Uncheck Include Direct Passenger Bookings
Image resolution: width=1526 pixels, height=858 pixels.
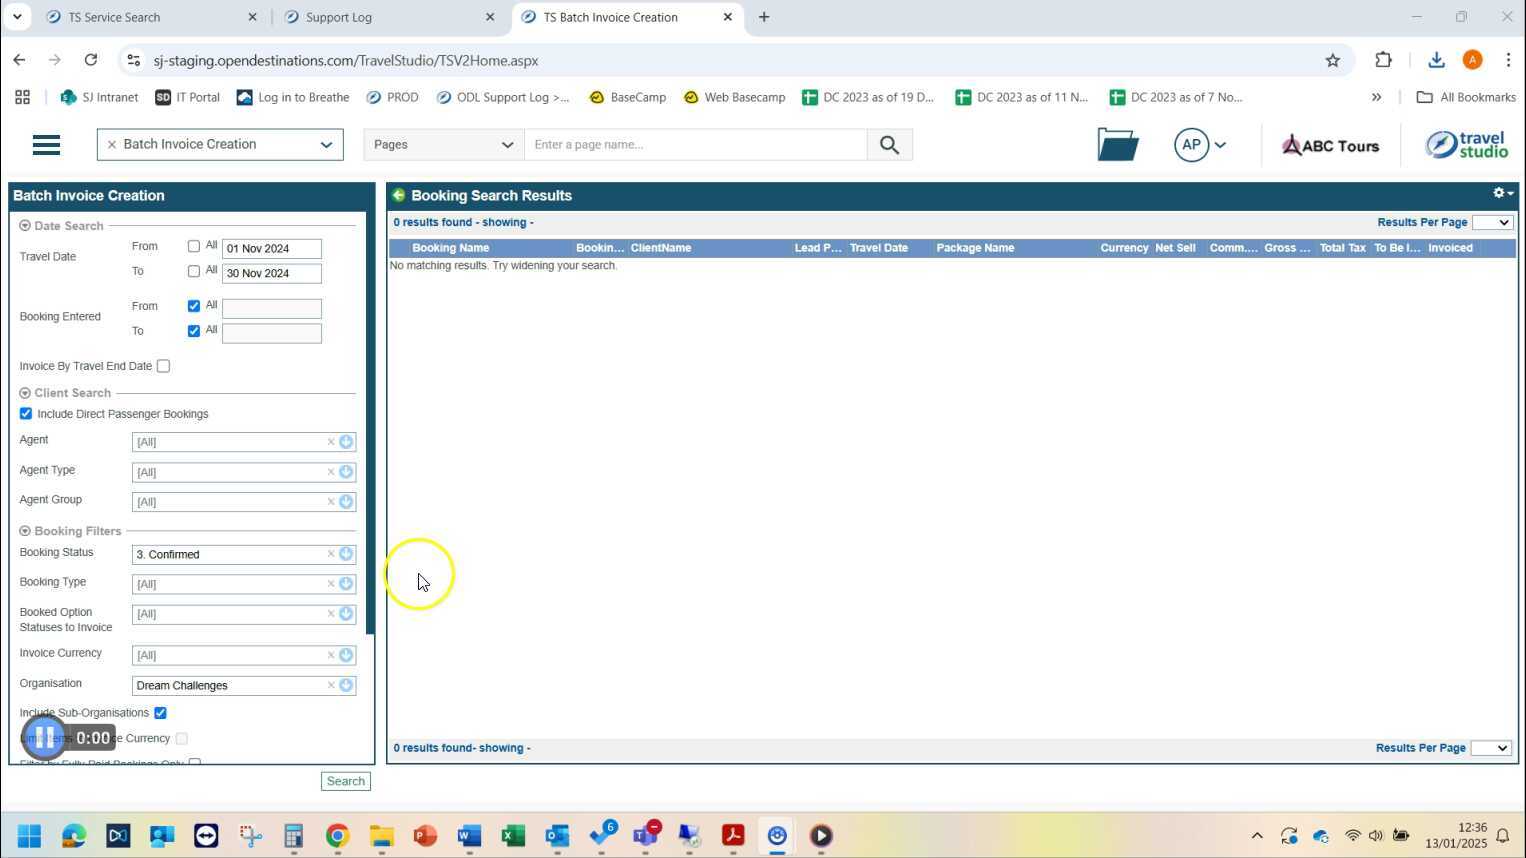point(26,414)
